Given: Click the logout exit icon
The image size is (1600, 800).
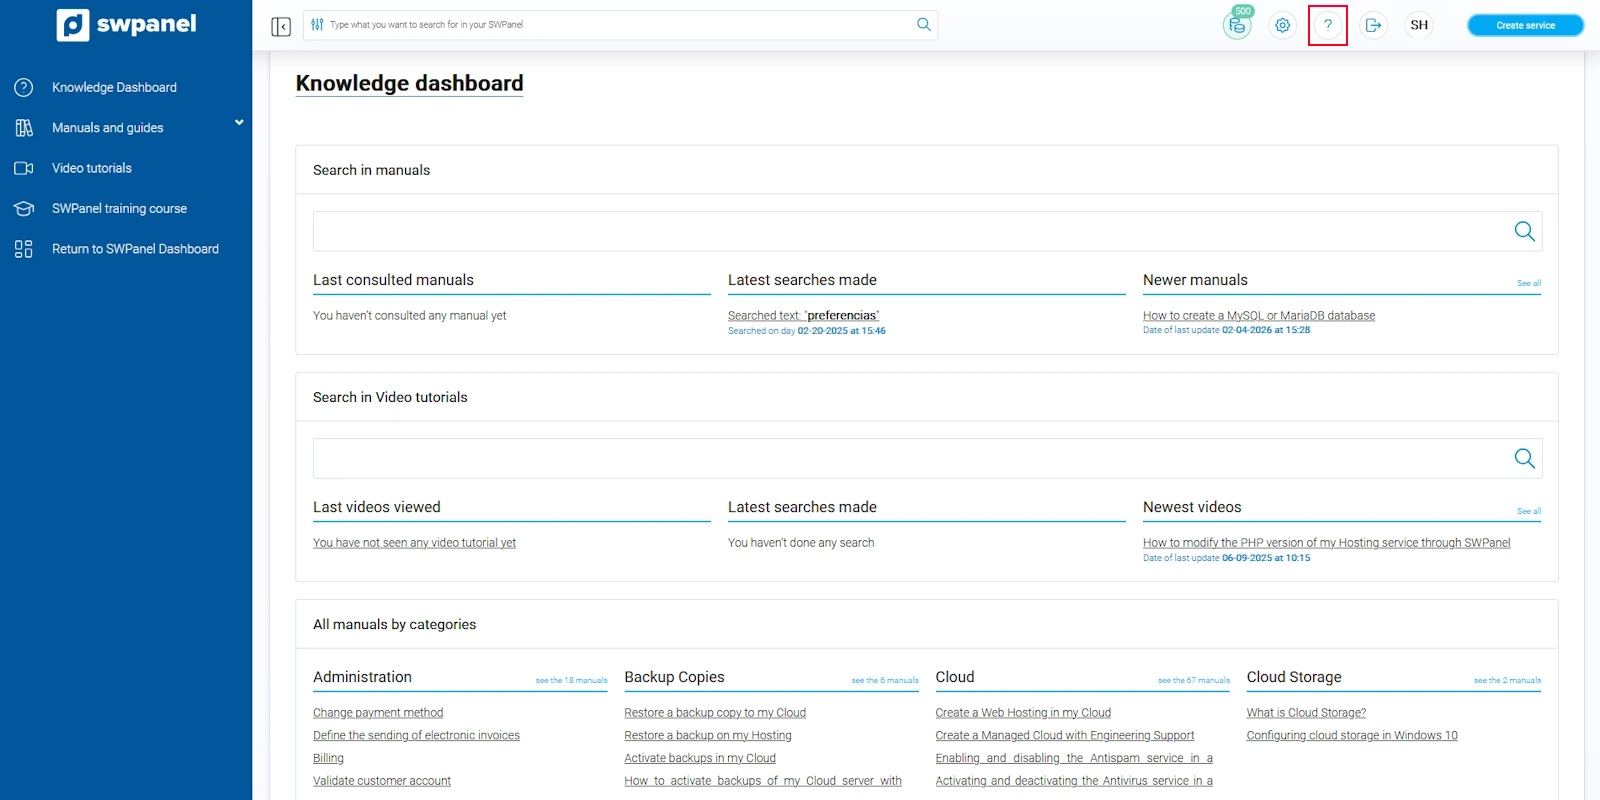Looking at the screenshot, I should tap(1373, 25).
